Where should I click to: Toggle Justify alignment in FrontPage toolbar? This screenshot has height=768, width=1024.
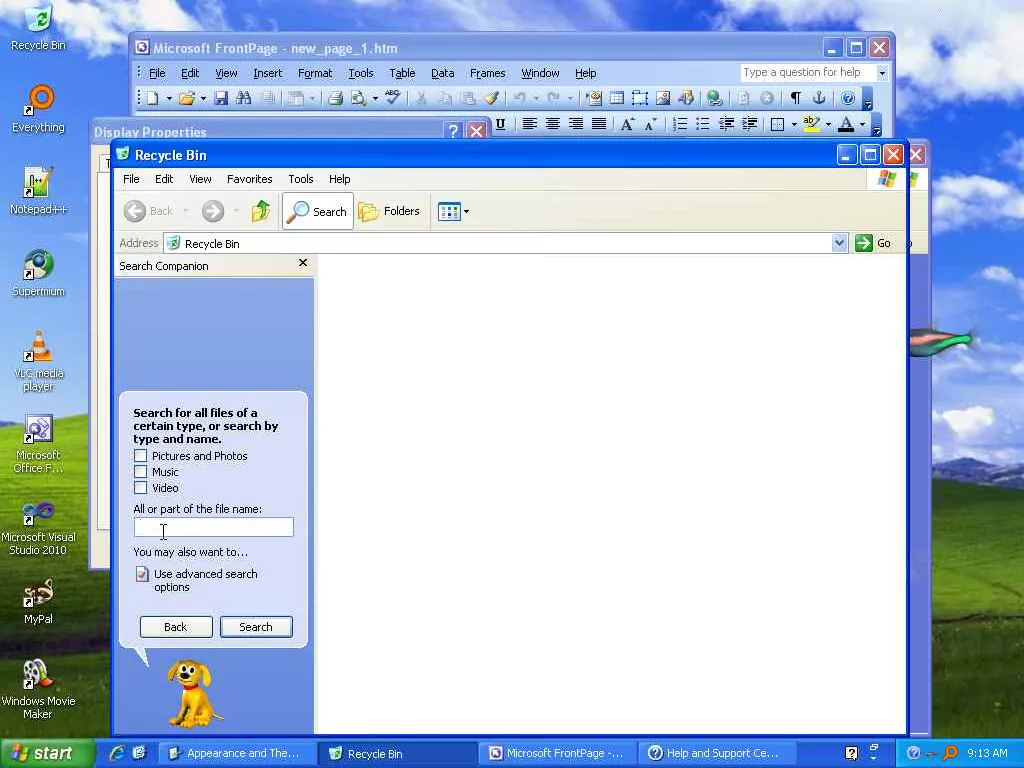599,124
